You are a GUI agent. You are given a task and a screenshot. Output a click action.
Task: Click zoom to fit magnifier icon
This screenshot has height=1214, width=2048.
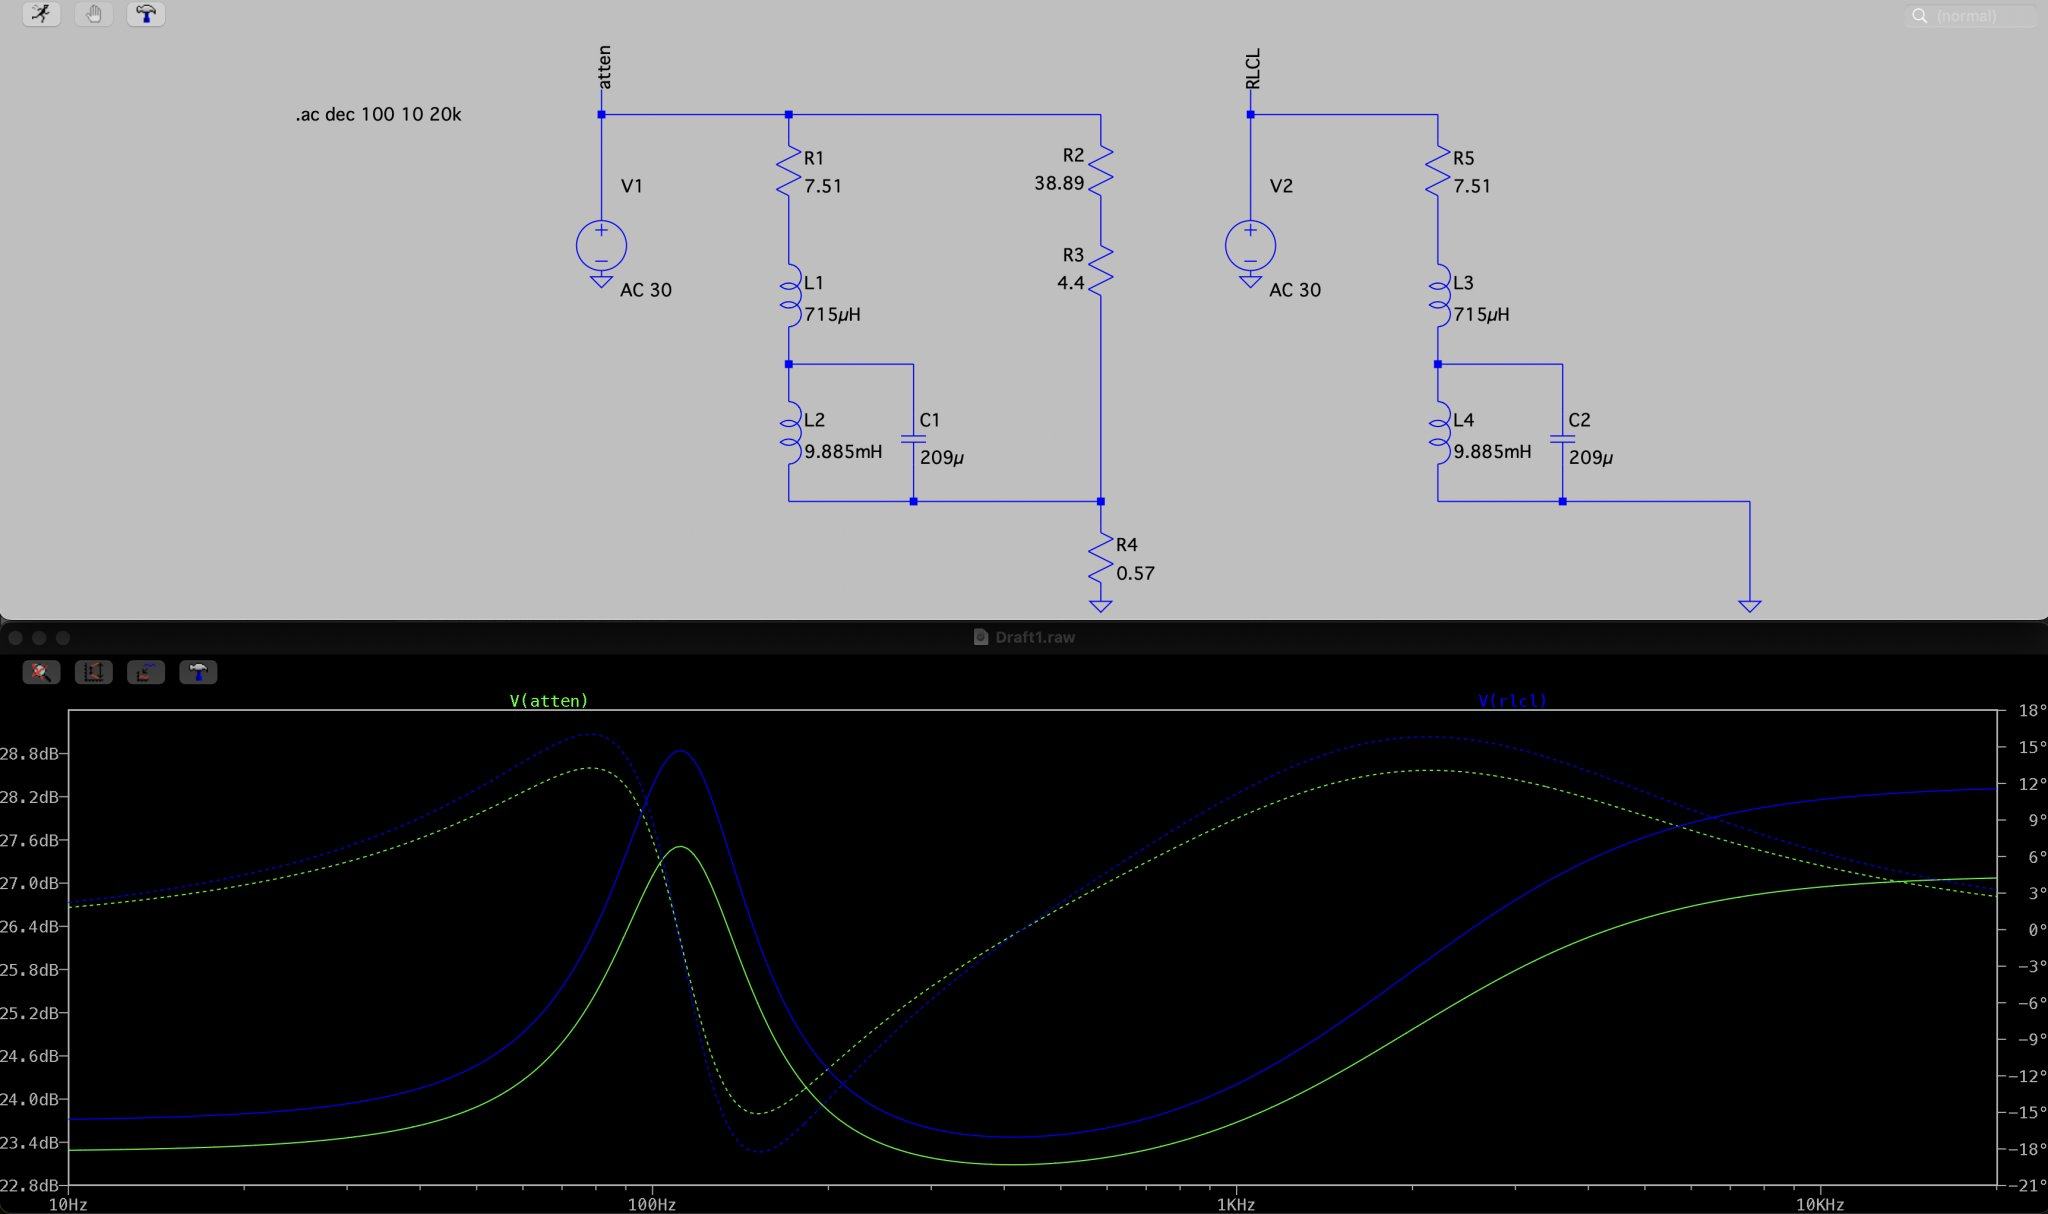[41, 672]
